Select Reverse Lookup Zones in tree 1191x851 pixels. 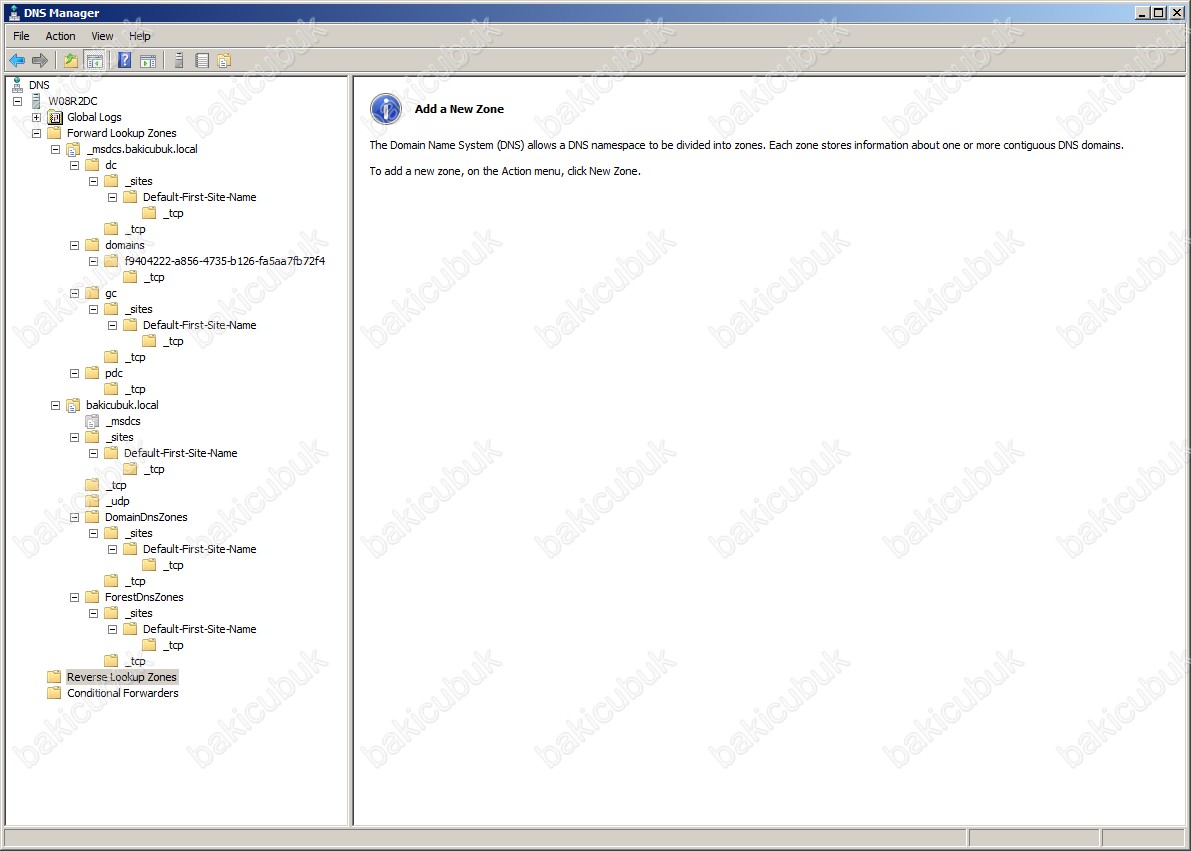[x=121, y=677]
